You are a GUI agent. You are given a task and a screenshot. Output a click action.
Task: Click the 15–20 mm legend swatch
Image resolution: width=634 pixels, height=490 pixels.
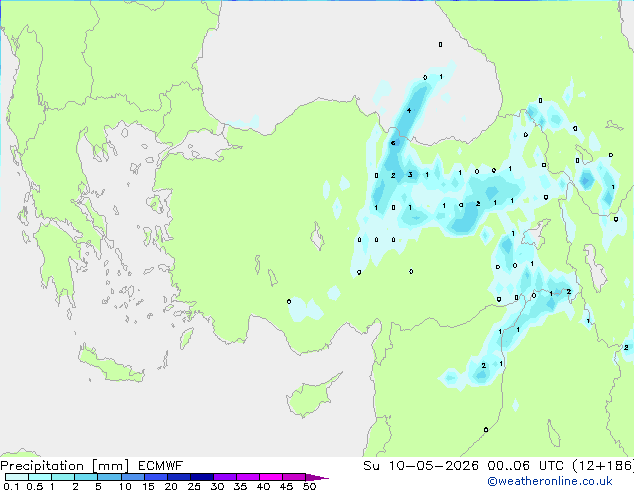[156, 477]
